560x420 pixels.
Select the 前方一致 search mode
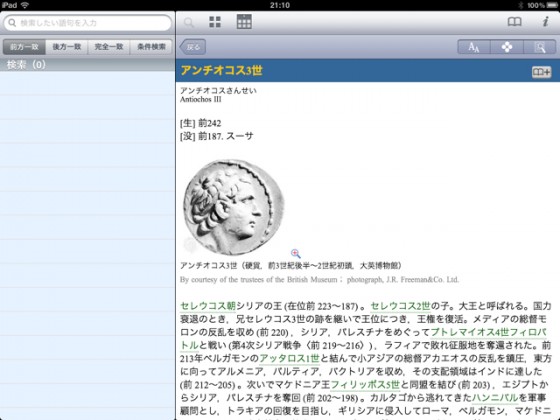tap(24, 47)
